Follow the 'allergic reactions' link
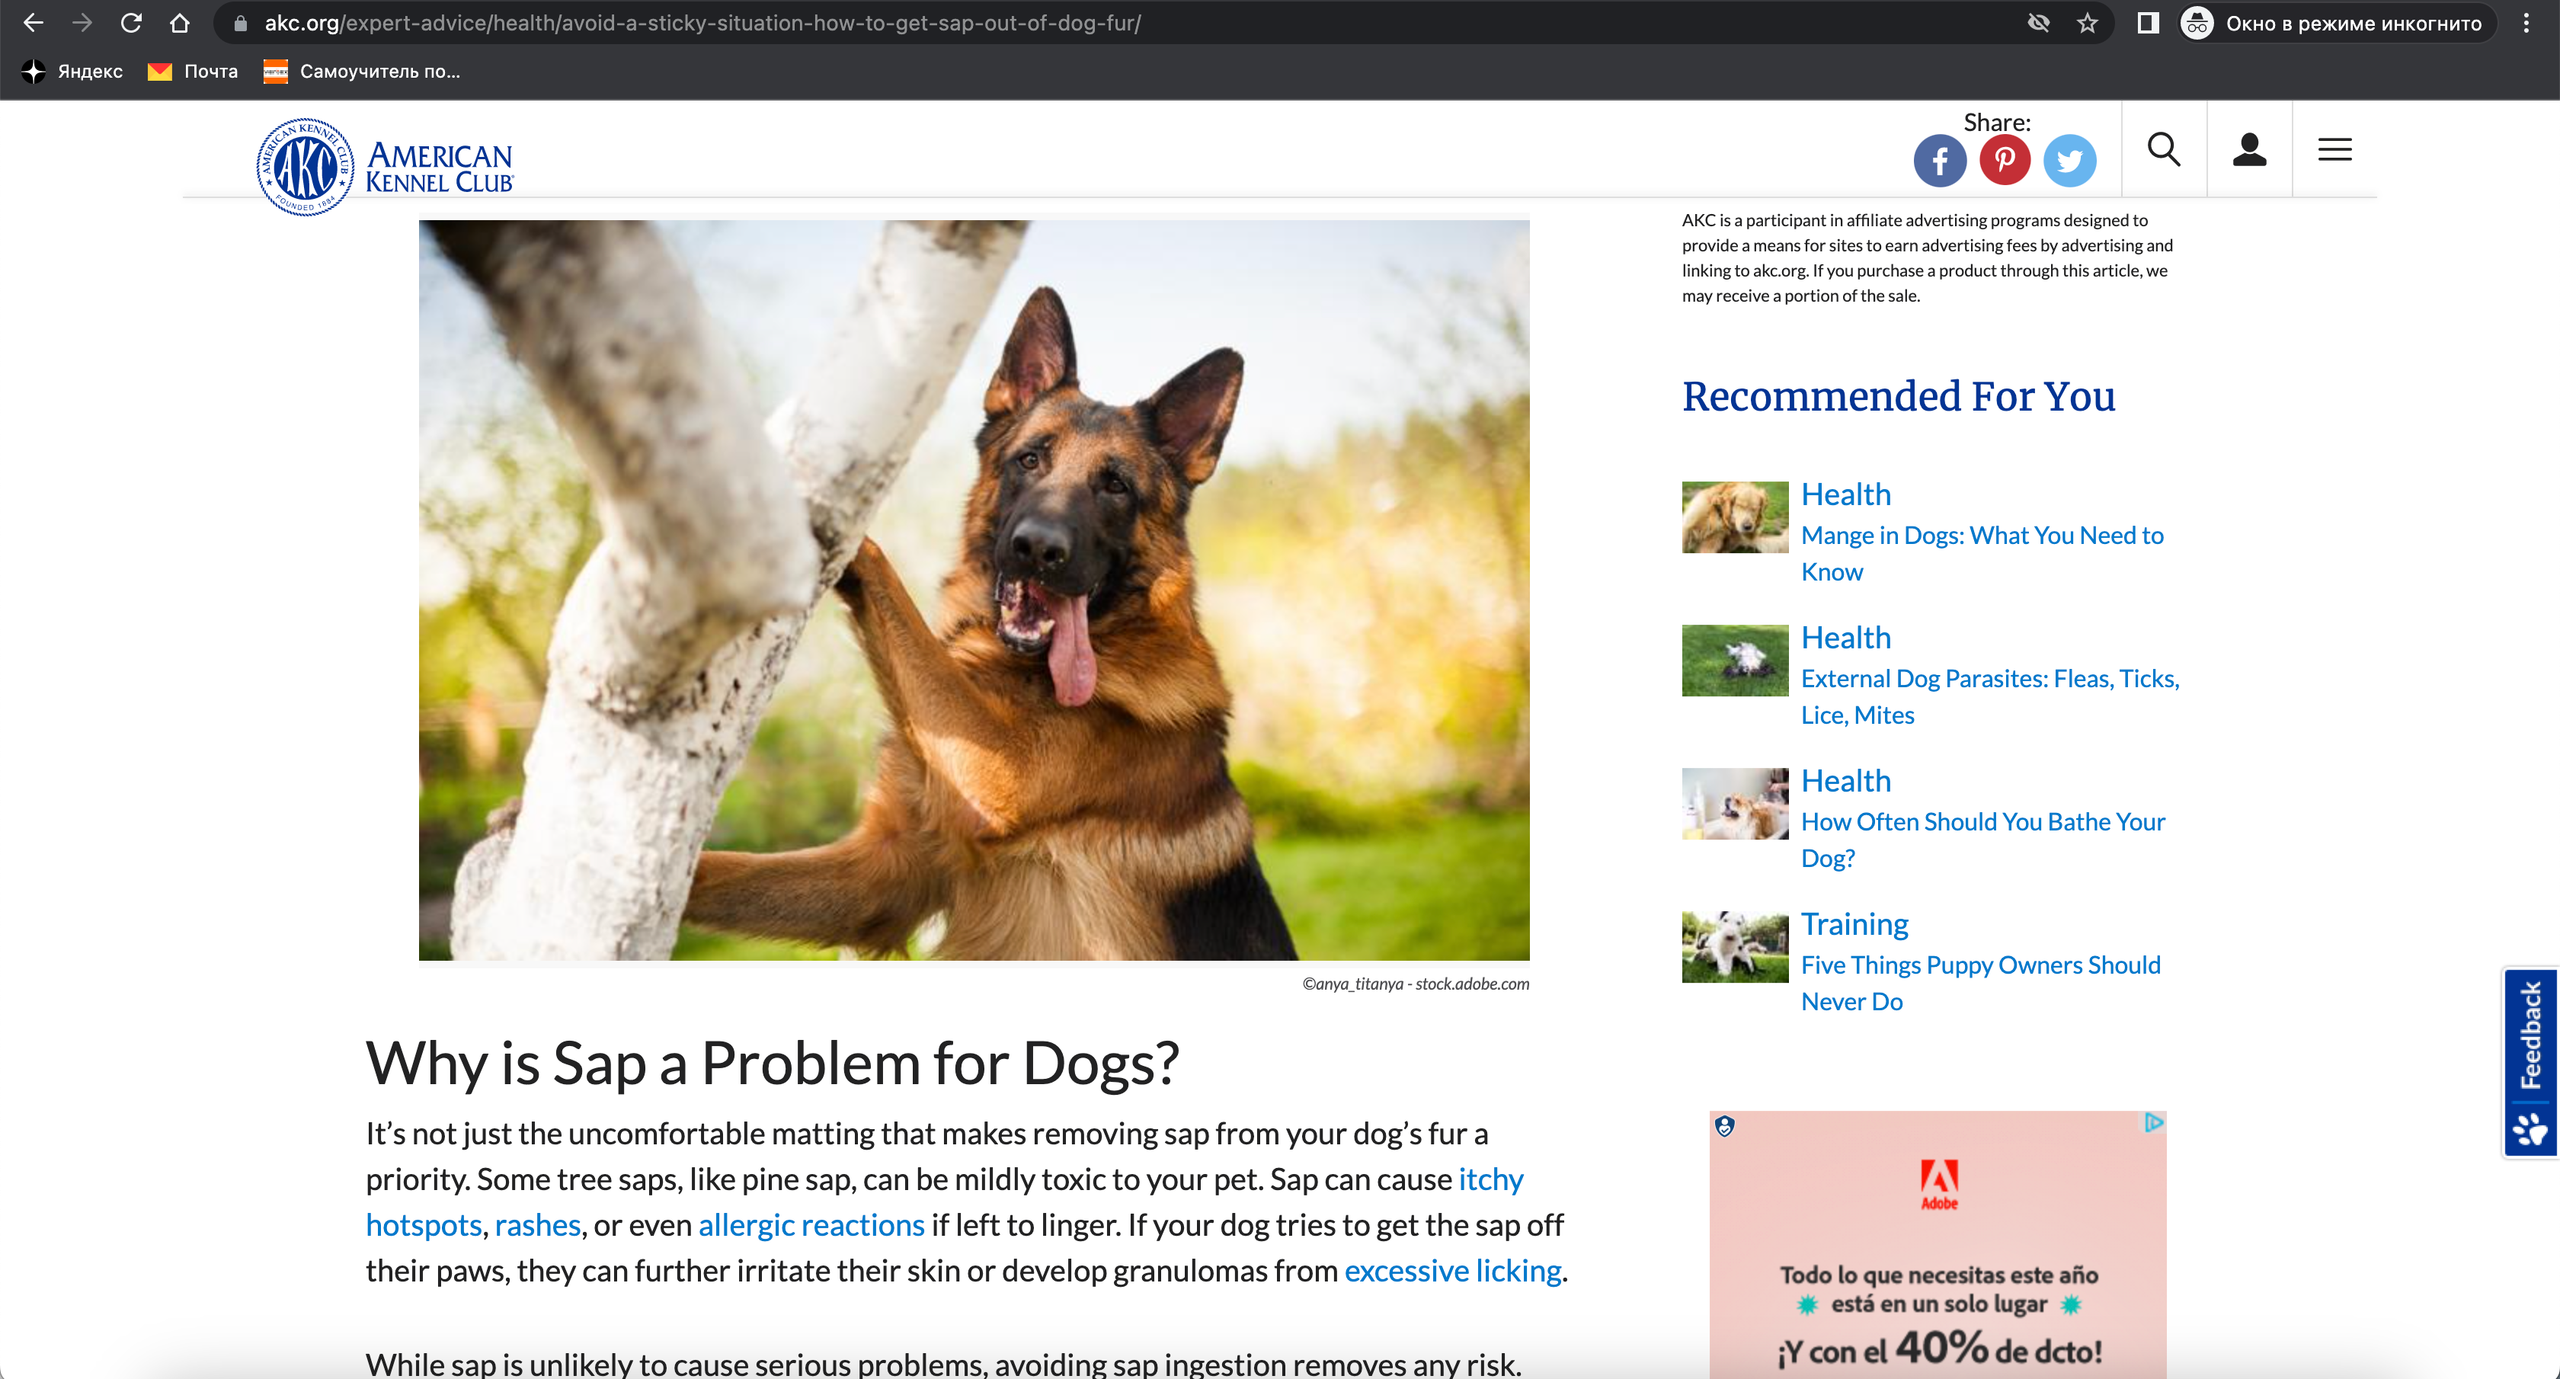The width and height of the screenshot is (2560, 1379). (811, 1225)
